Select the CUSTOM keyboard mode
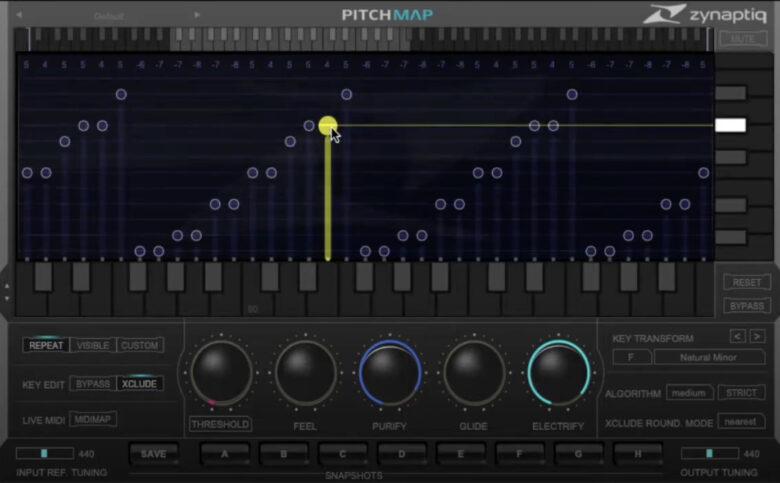Viewport: 780px width, 483px height. [x=140, y=345]
